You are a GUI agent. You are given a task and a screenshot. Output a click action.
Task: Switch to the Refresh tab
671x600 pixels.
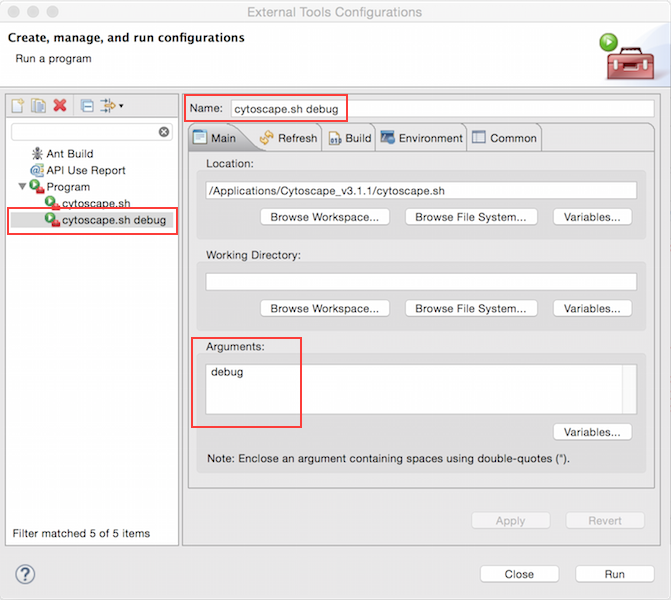pyautogui.click(x=288, y=138)
